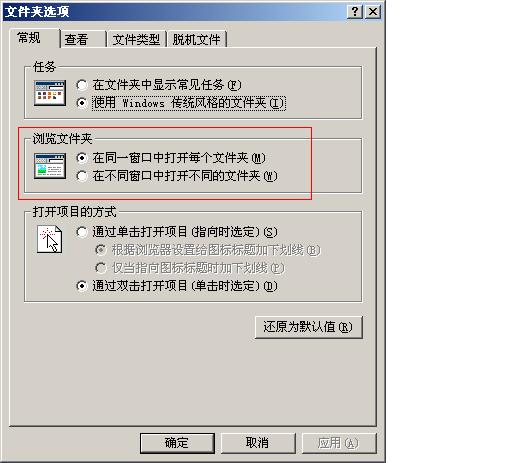
Task: Click the 取消 button
Action: pyautogui.click(x=258, y=443)
